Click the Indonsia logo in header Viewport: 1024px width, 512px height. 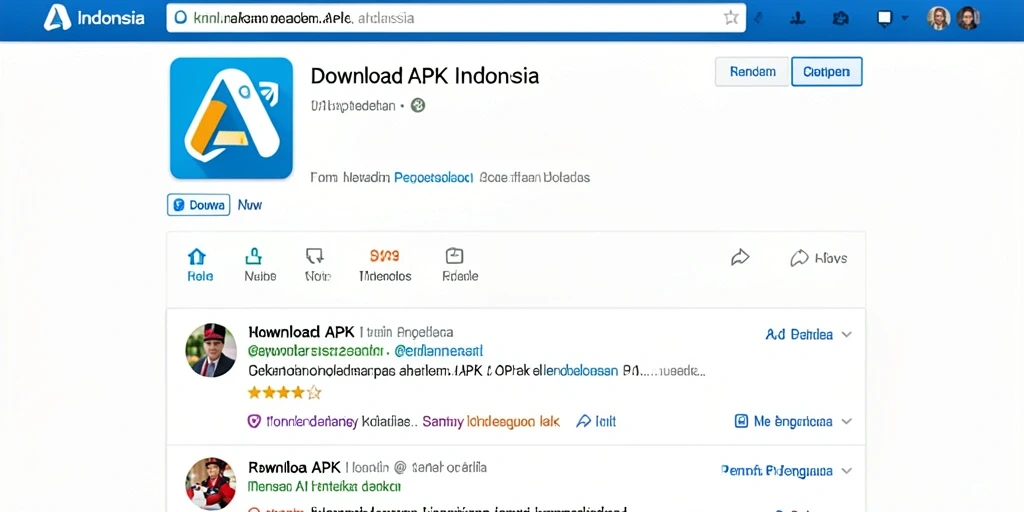[x=94, y=18]
